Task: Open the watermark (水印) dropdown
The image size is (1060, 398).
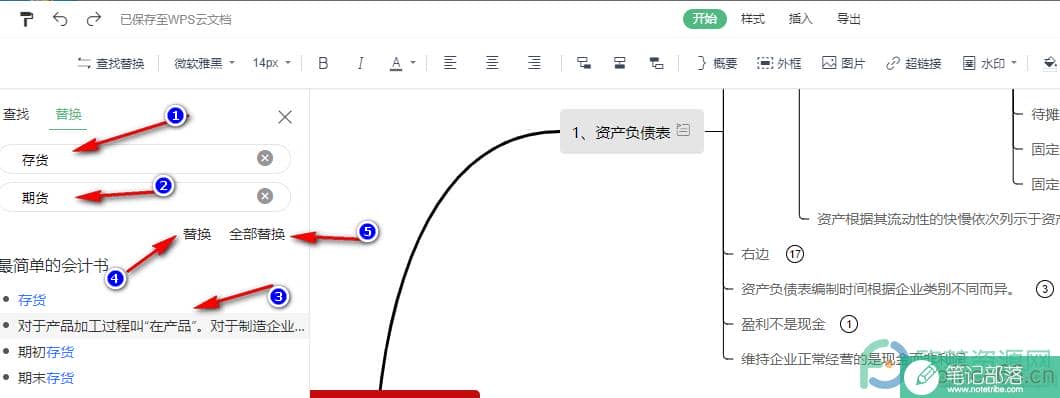Action: (x=990, y=64)
